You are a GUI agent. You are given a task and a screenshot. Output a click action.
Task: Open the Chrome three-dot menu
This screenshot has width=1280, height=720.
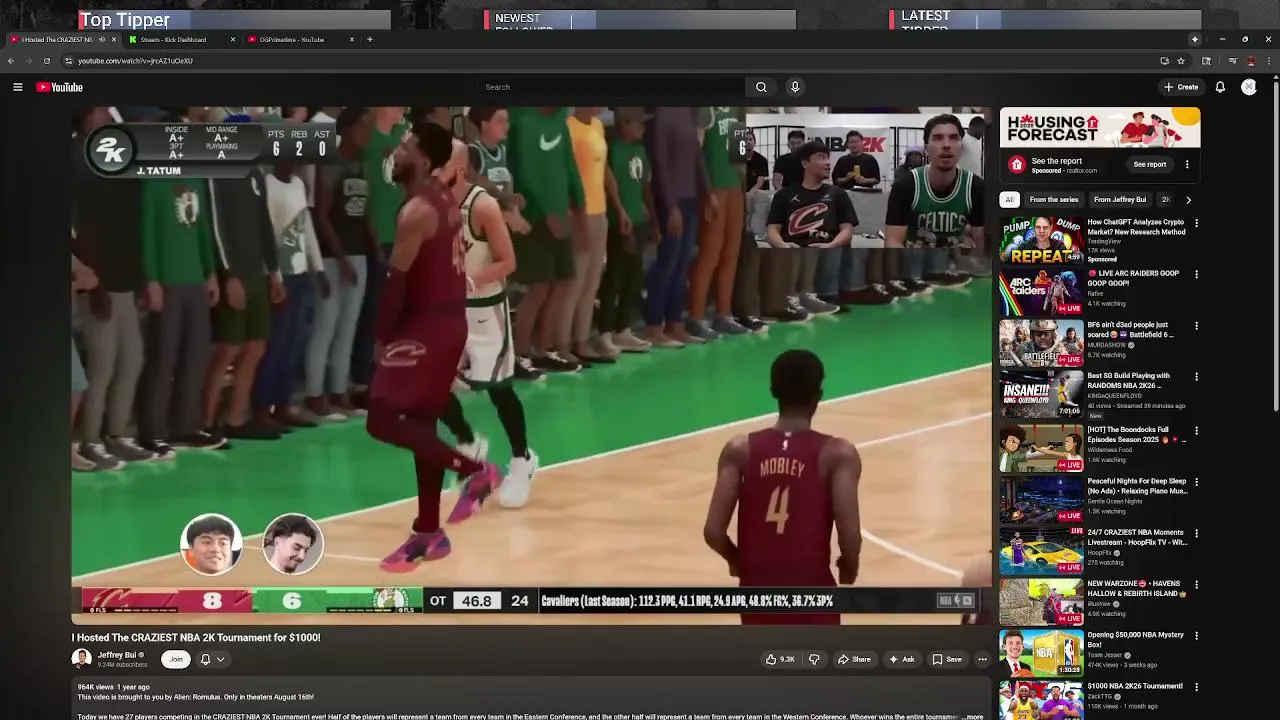tap(1269, 61)
